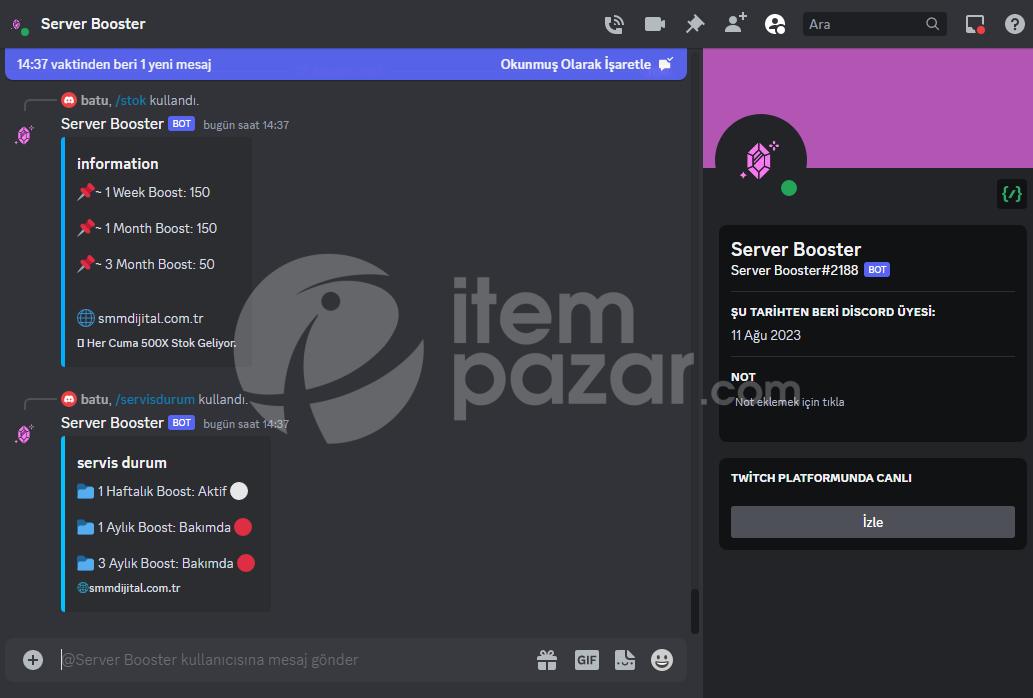The image size is (1033, 698).
Task: Click the BOT tag in profile panel
Action: tap(877, 270)
